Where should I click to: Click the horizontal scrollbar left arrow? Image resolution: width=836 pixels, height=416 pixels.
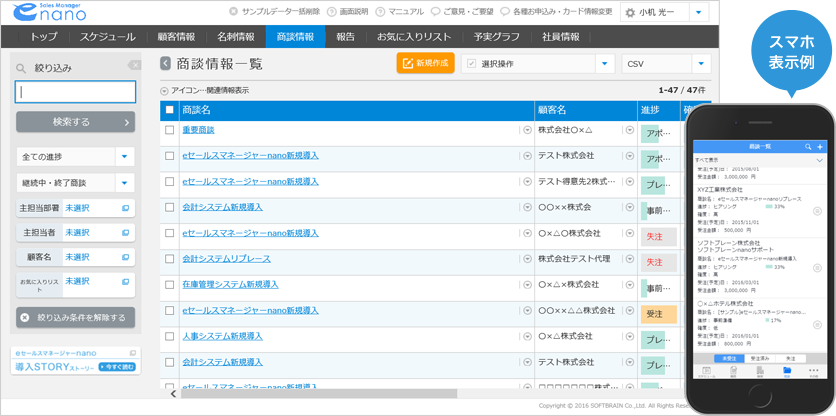tap(173, 394)
